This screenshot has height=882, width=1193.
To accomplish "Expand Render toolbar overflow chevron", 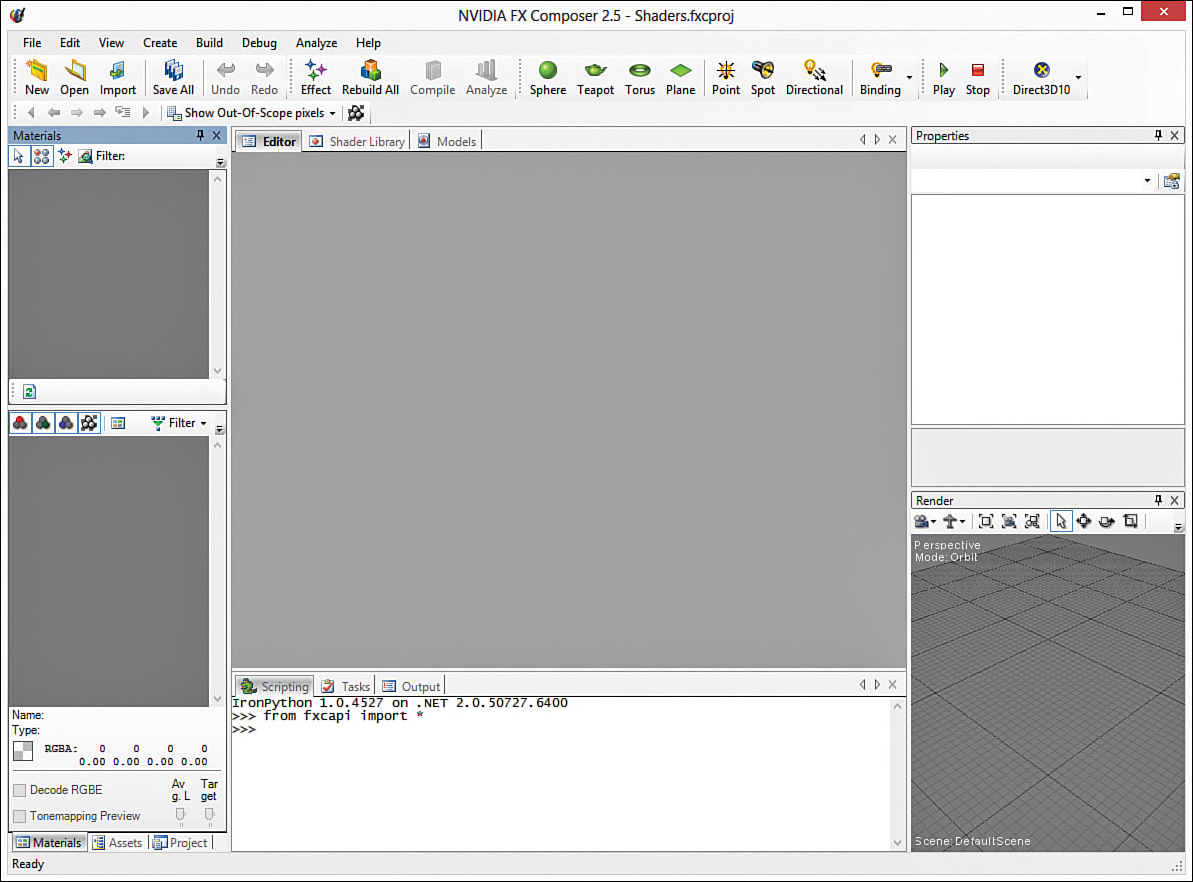I will coord(1179,527).
